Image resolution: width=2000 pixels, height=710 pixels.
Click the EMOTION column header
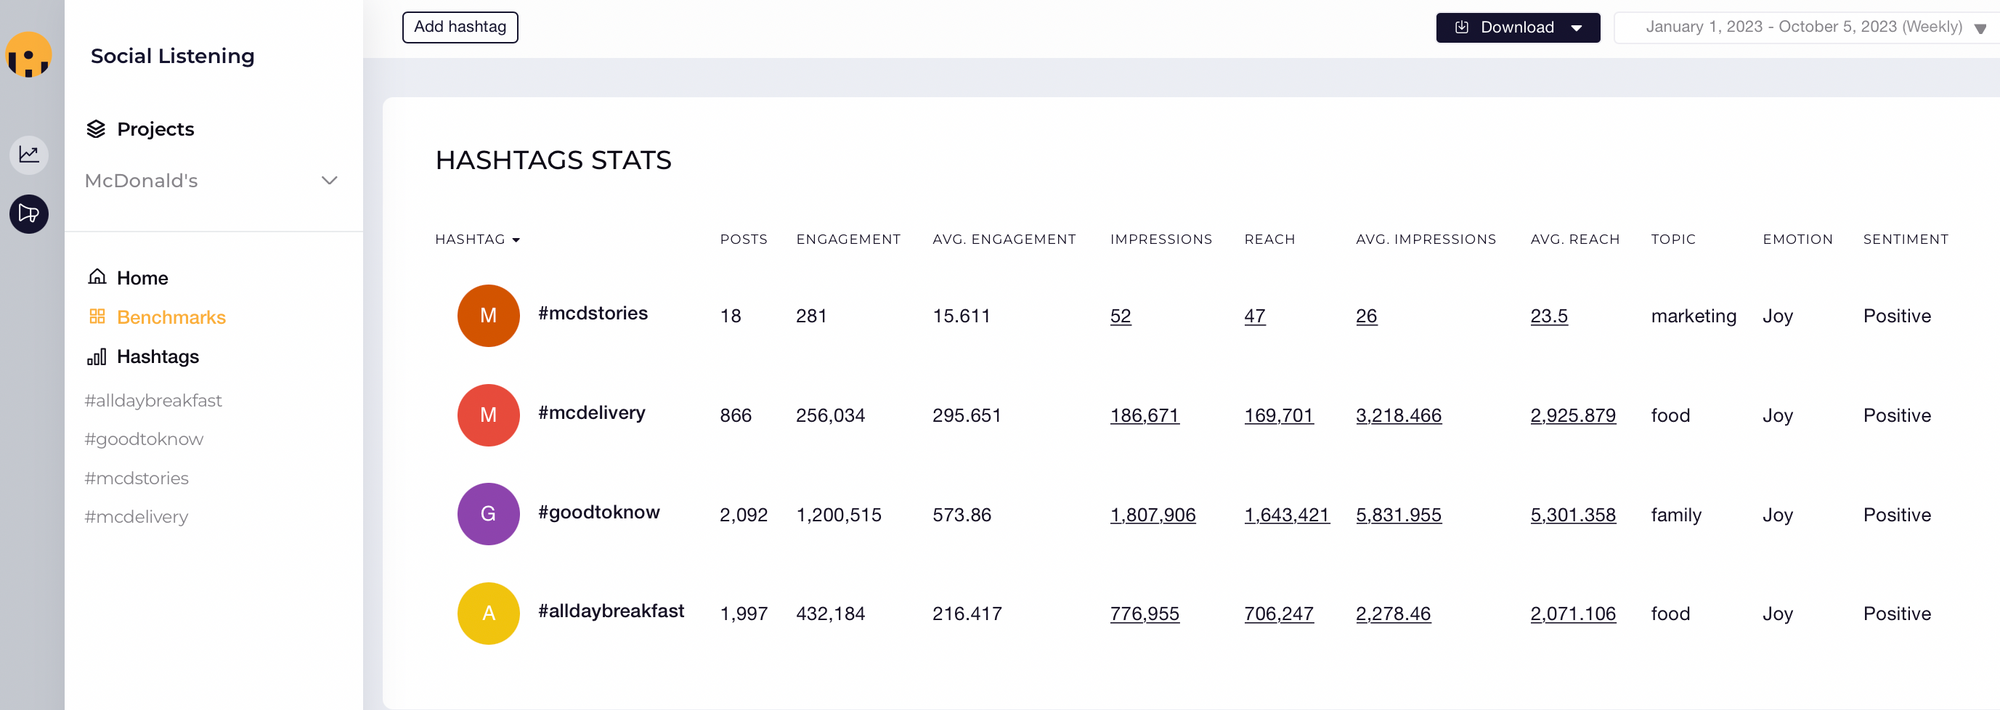tap(1797, 239)
